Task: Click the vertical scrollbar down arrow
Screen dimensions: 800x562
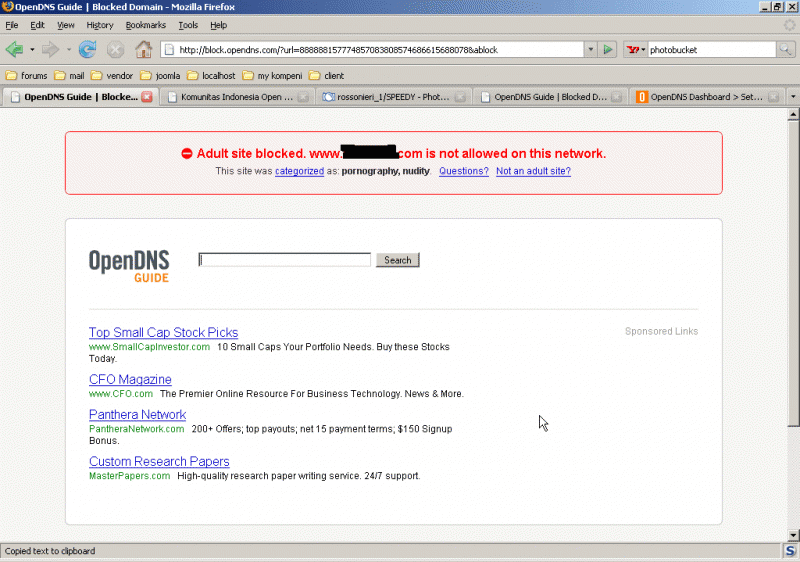Action: (x=793, y=535)
